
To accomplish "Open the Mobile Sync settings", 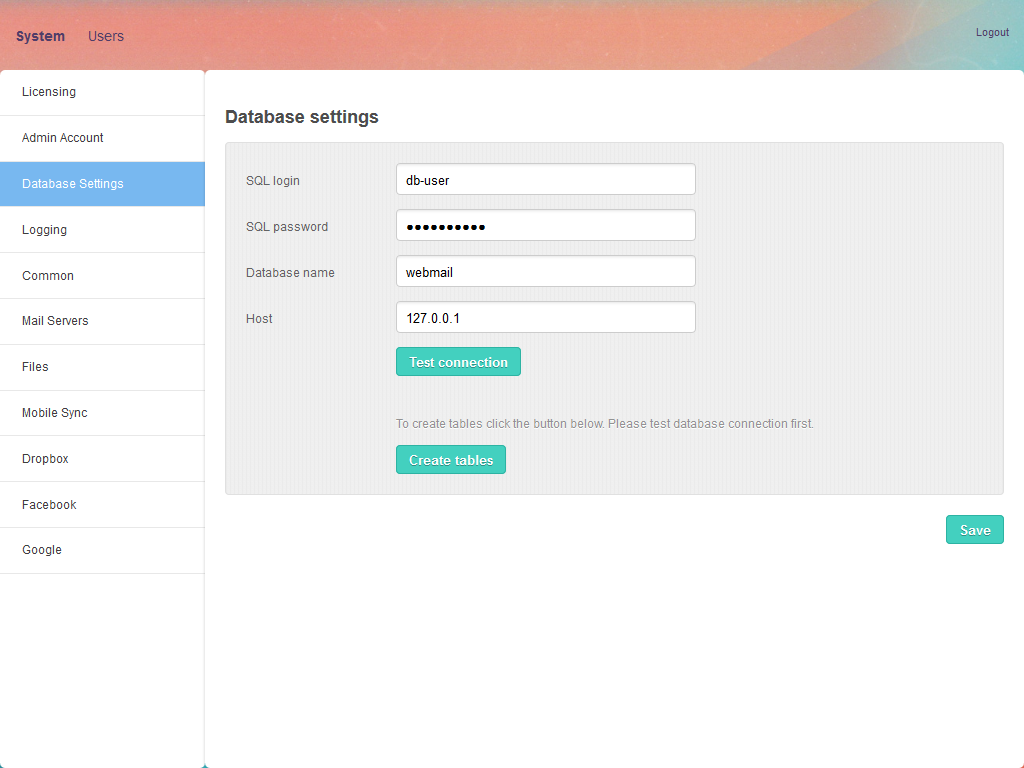I will (x=55, y=413).
